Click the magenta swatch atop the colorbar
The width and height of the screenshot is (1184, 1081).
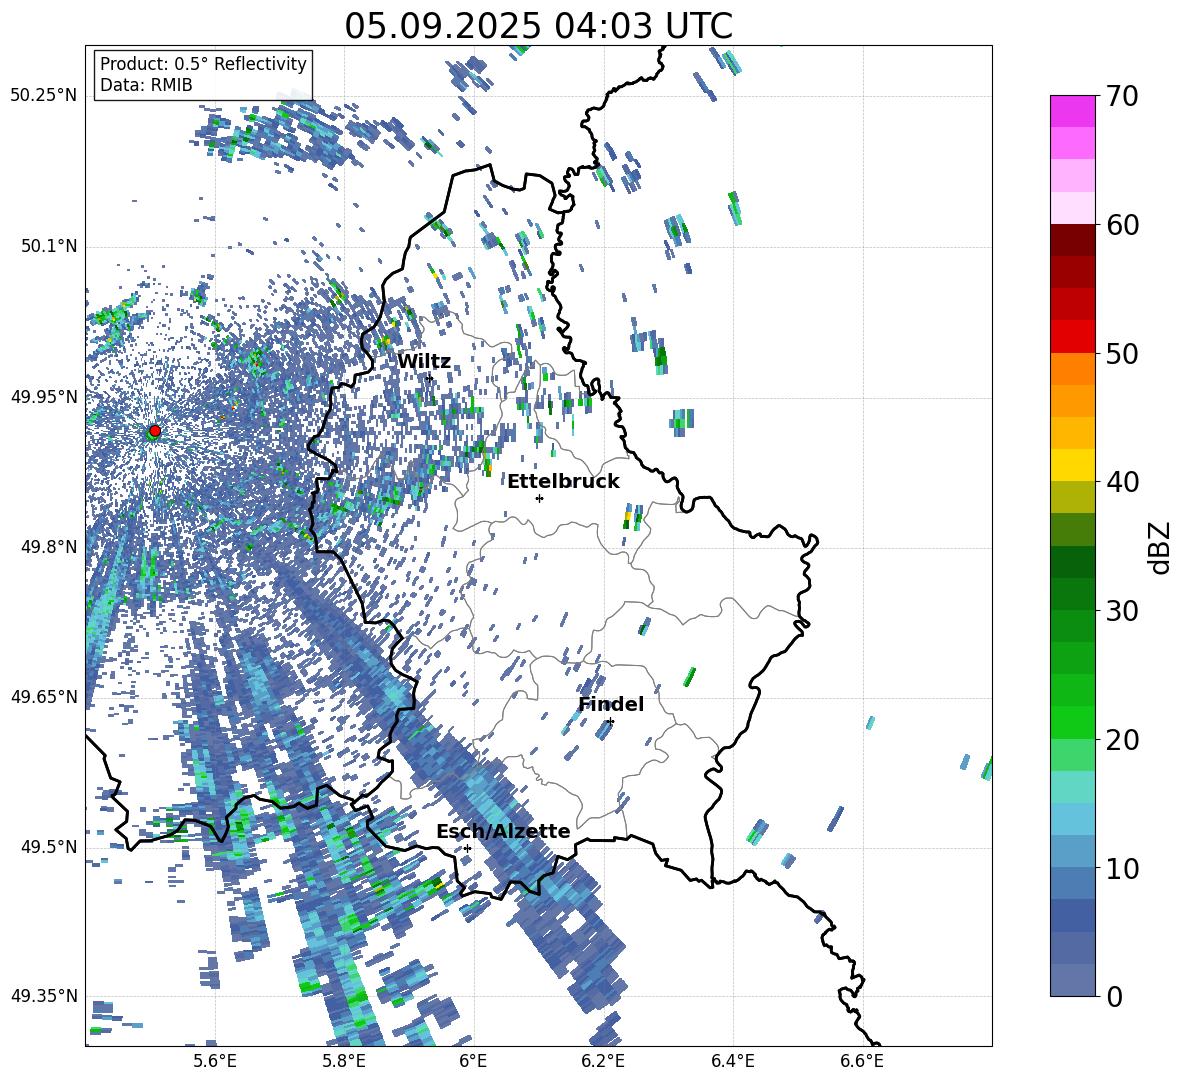click(1072, 112)
